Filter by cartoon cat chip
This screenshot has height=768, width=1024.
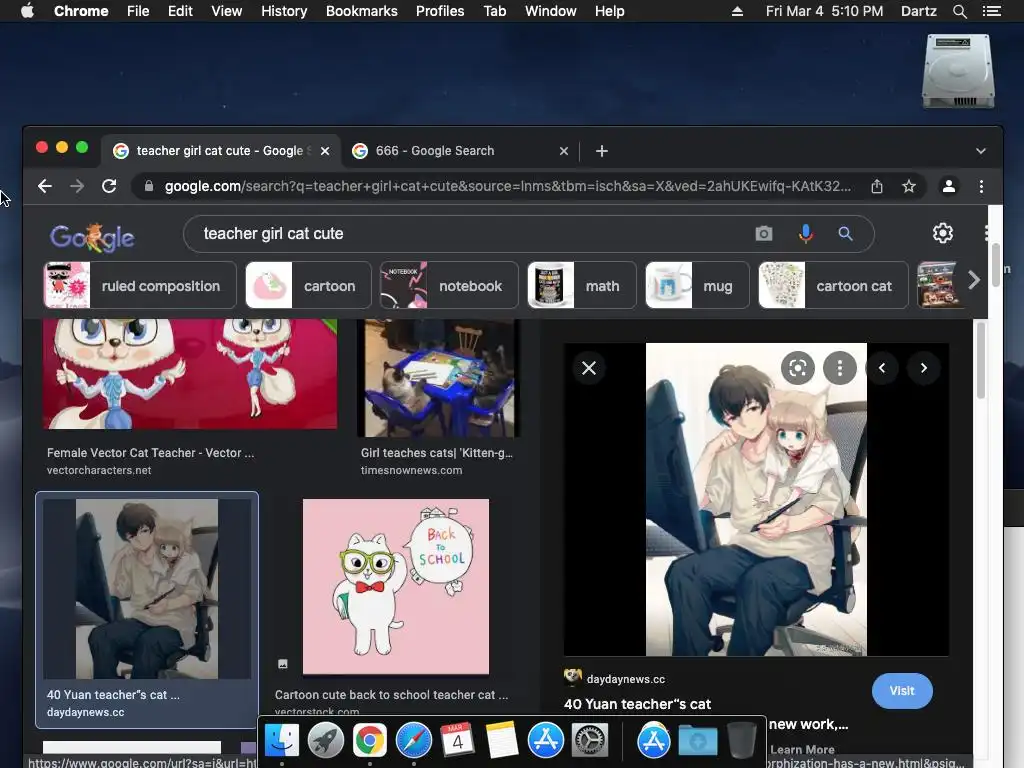[833, 285]
